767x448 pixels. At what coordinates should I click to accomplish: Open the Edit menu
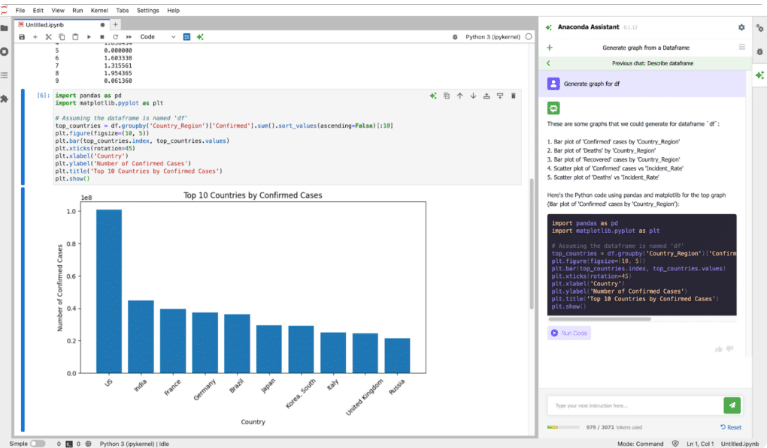pyautogui.click(x=38, y=10)
